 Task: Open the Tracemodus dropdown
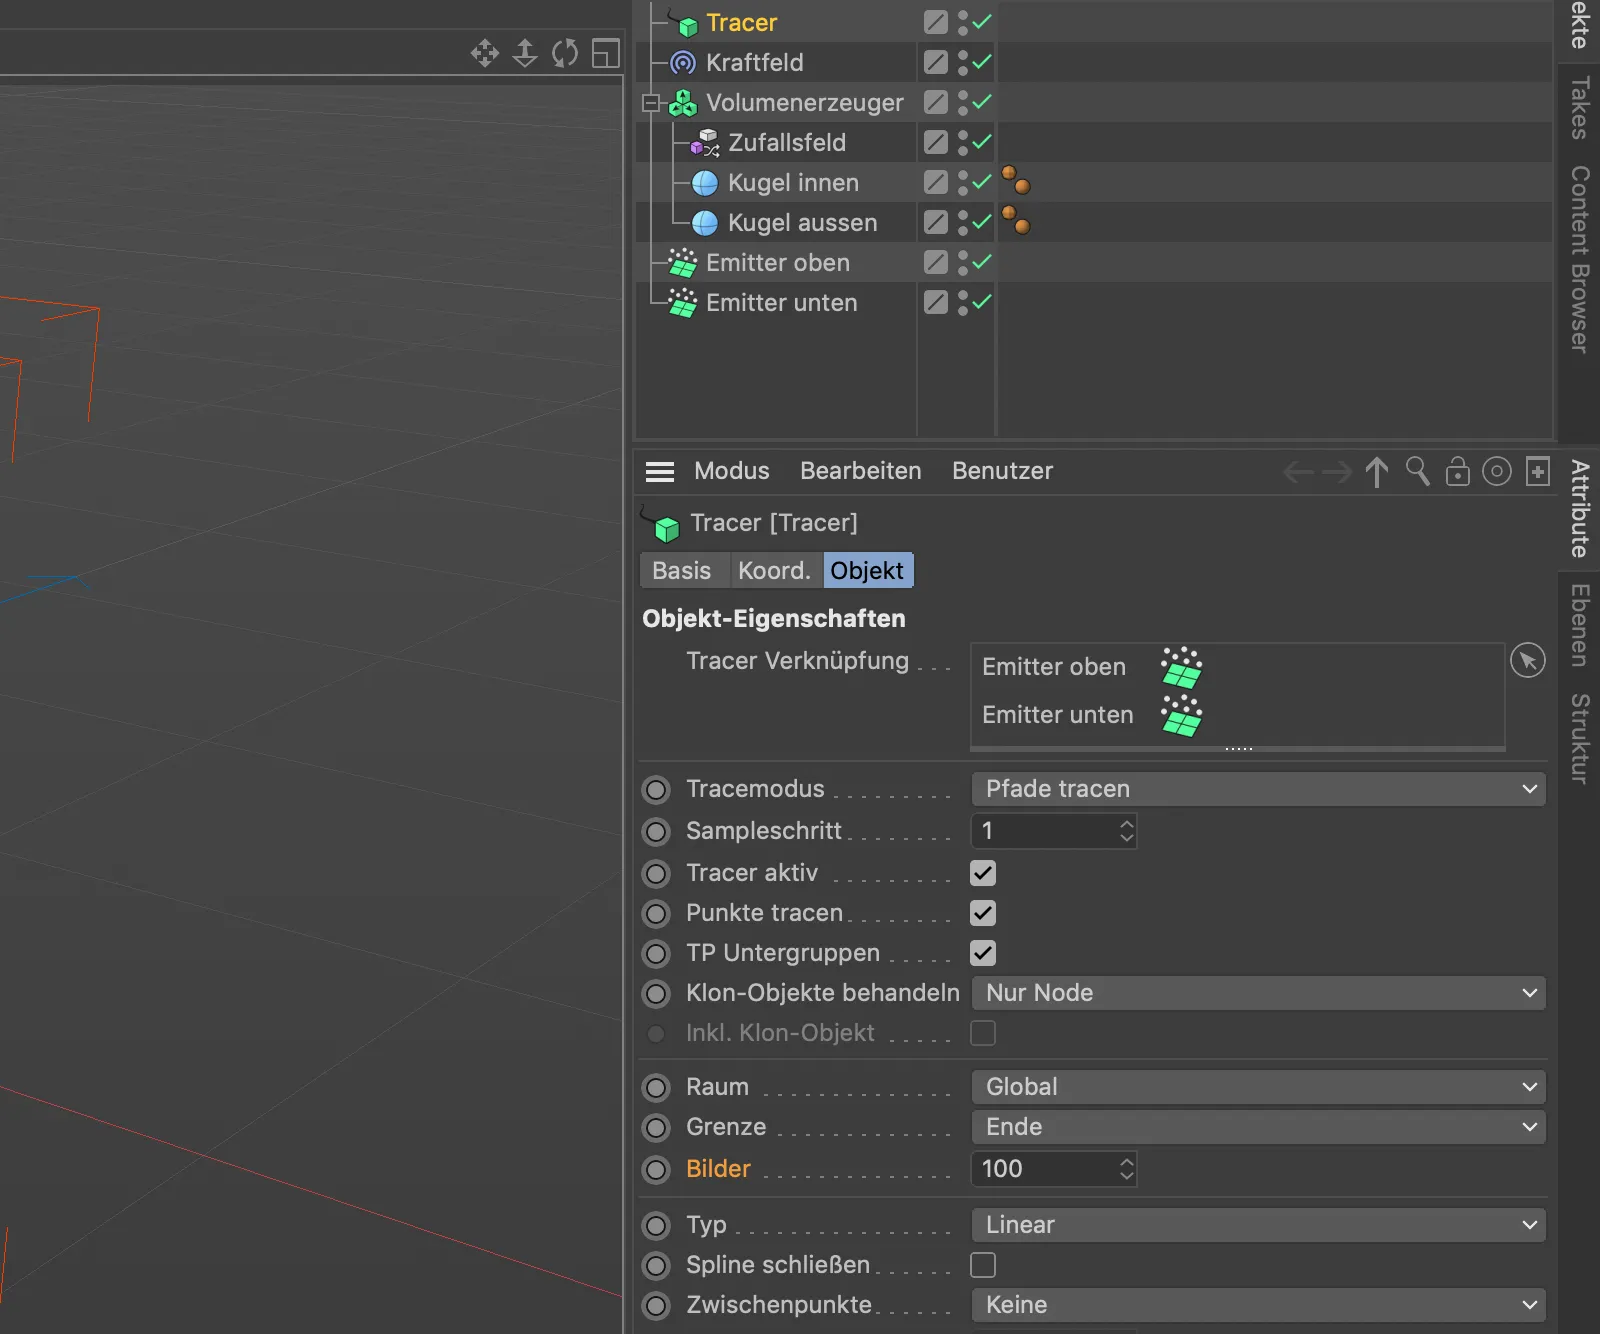[1258, 789]
